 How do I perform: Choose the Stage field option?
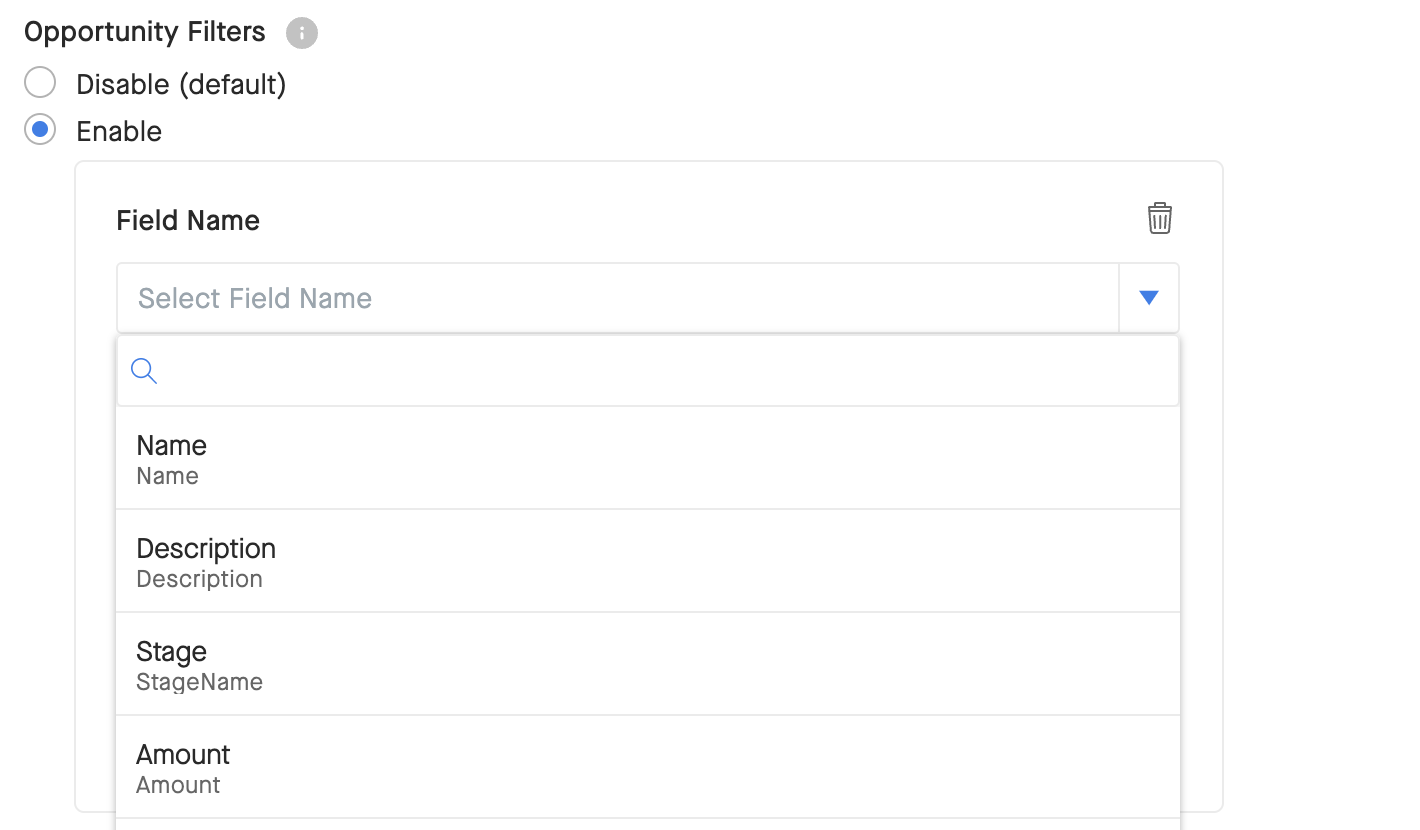(x=648, y=664)
